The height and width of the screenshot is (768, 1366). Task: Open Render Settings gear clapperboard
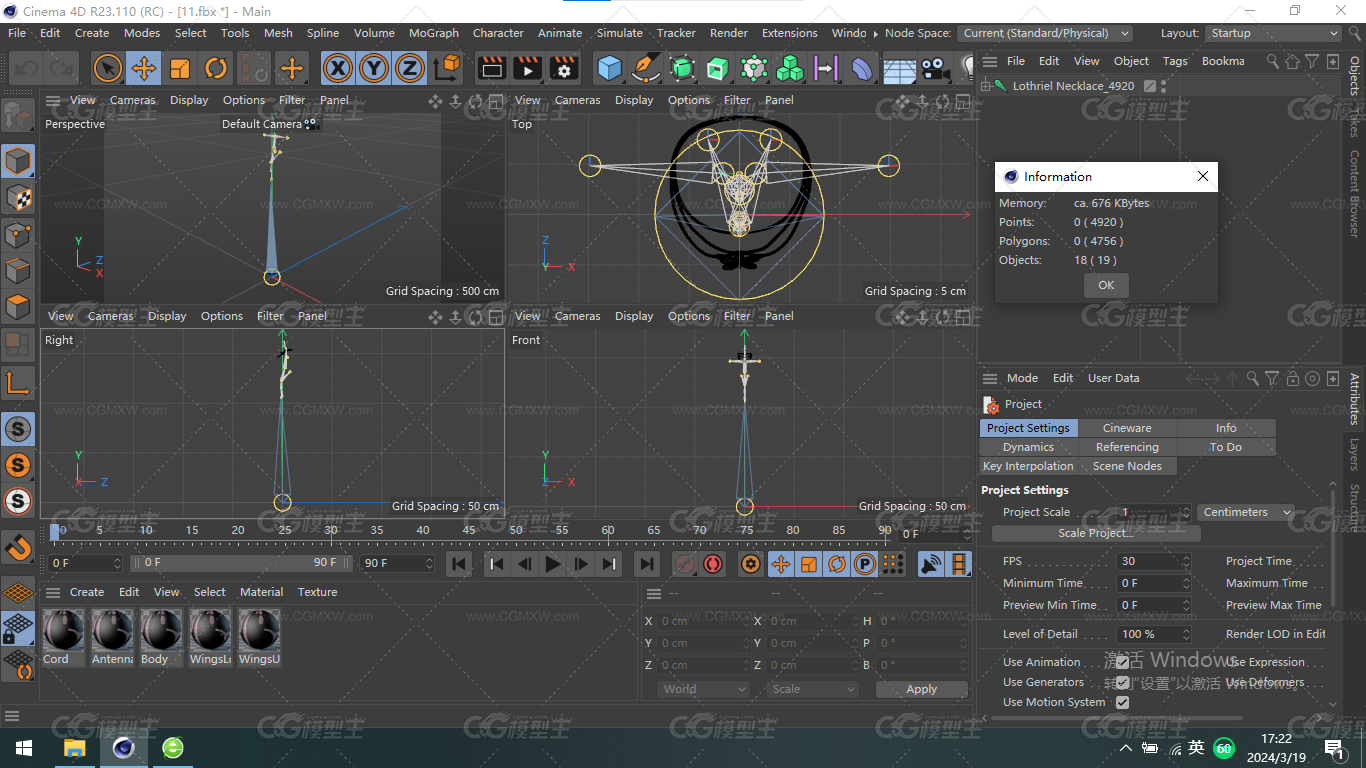coord(565,68)
